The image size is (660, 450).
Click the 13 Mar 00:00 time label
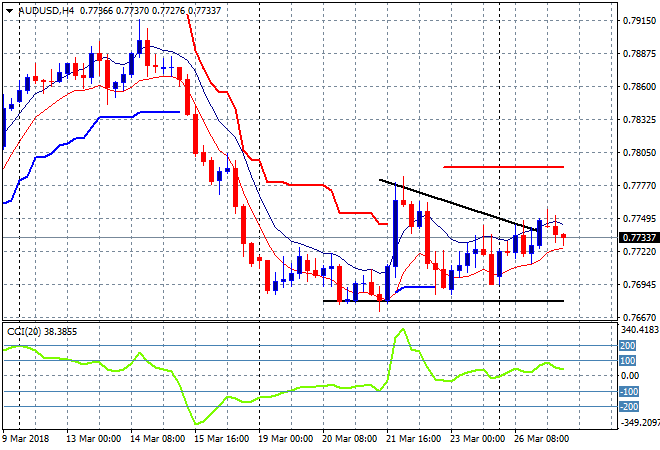pyautogui.click(x=93, y=439)
